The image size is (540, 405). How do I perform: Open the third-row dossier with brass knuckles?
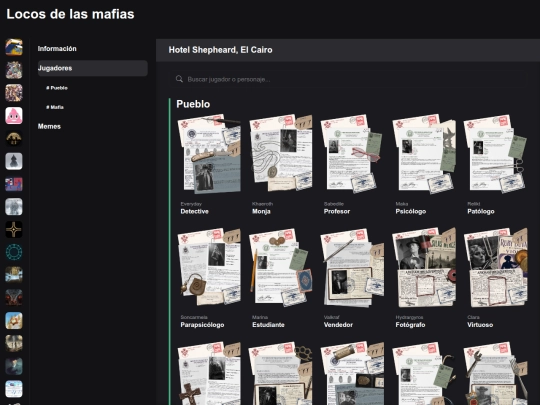[281, 373]
